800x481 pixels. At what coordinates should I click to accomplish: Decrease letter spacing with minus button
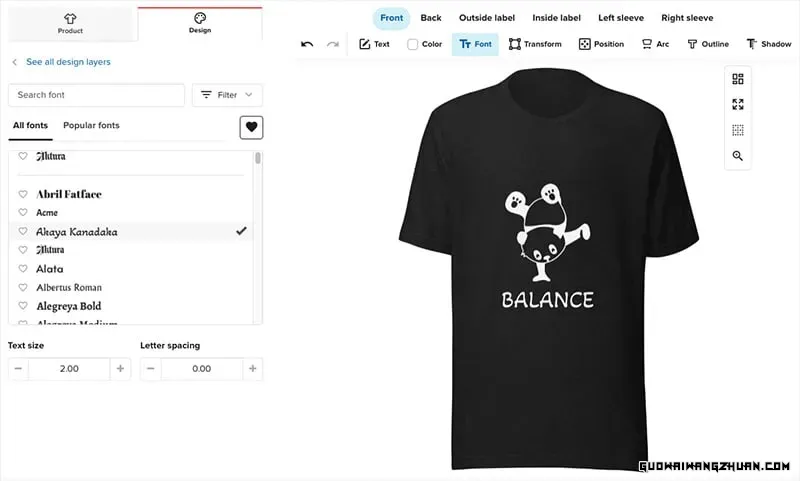click(151, 369)
